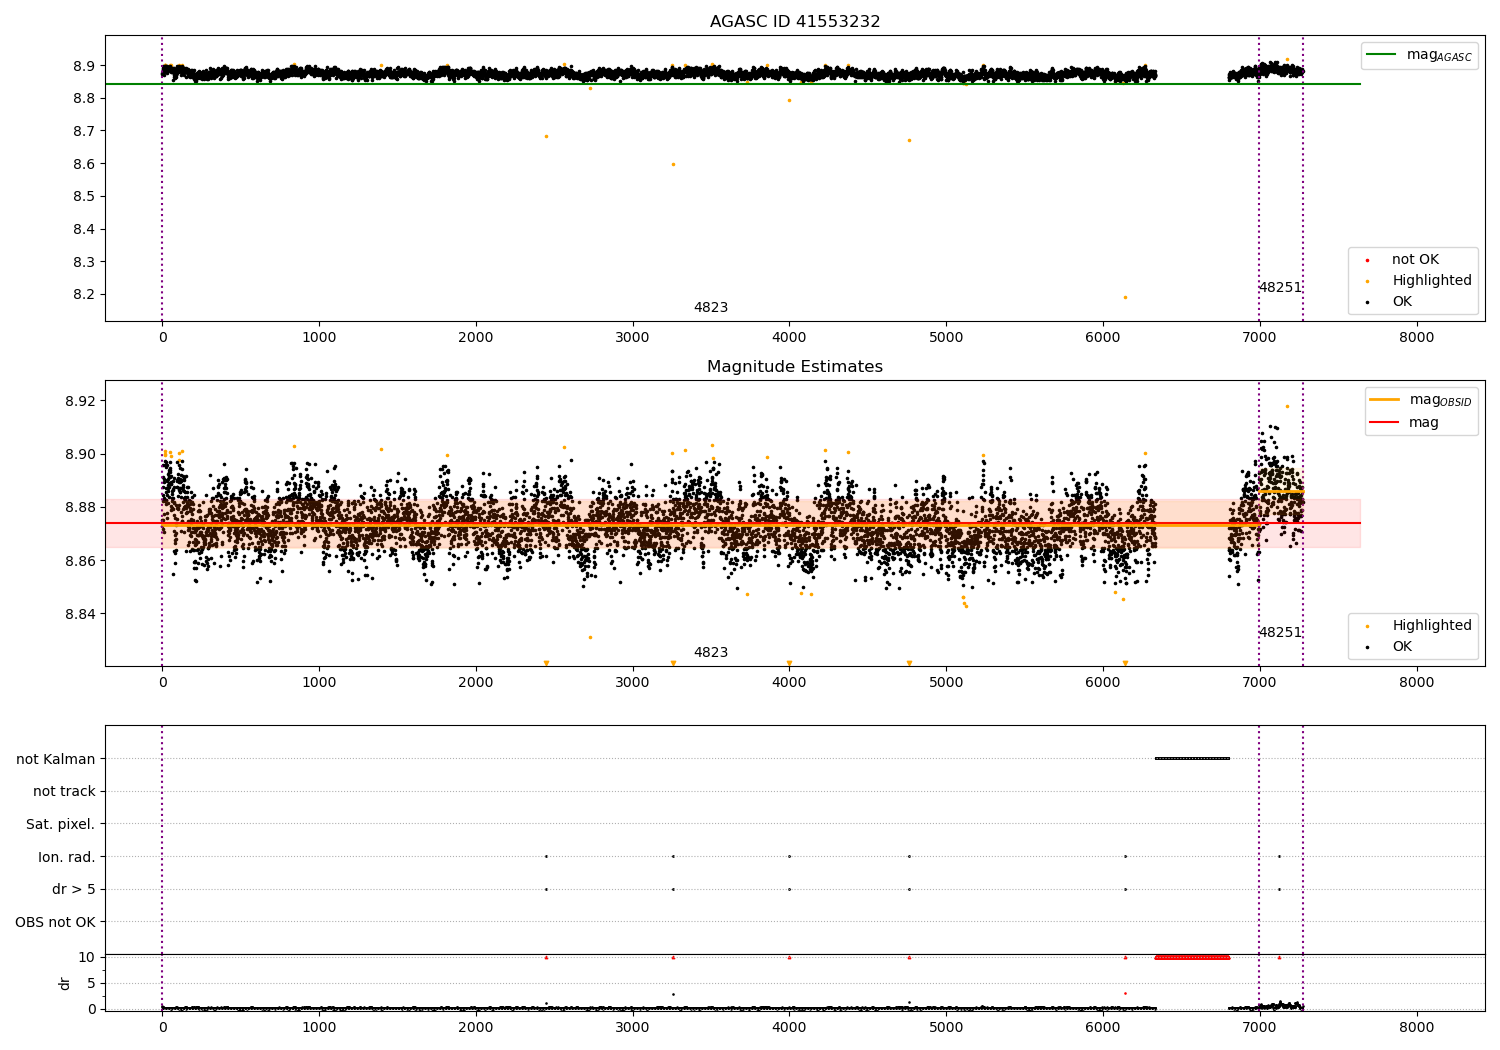This screenshot has height=1050, width=1500.
Task: Click the orange mag OBSID legend line
Action: pos(1384,400)
